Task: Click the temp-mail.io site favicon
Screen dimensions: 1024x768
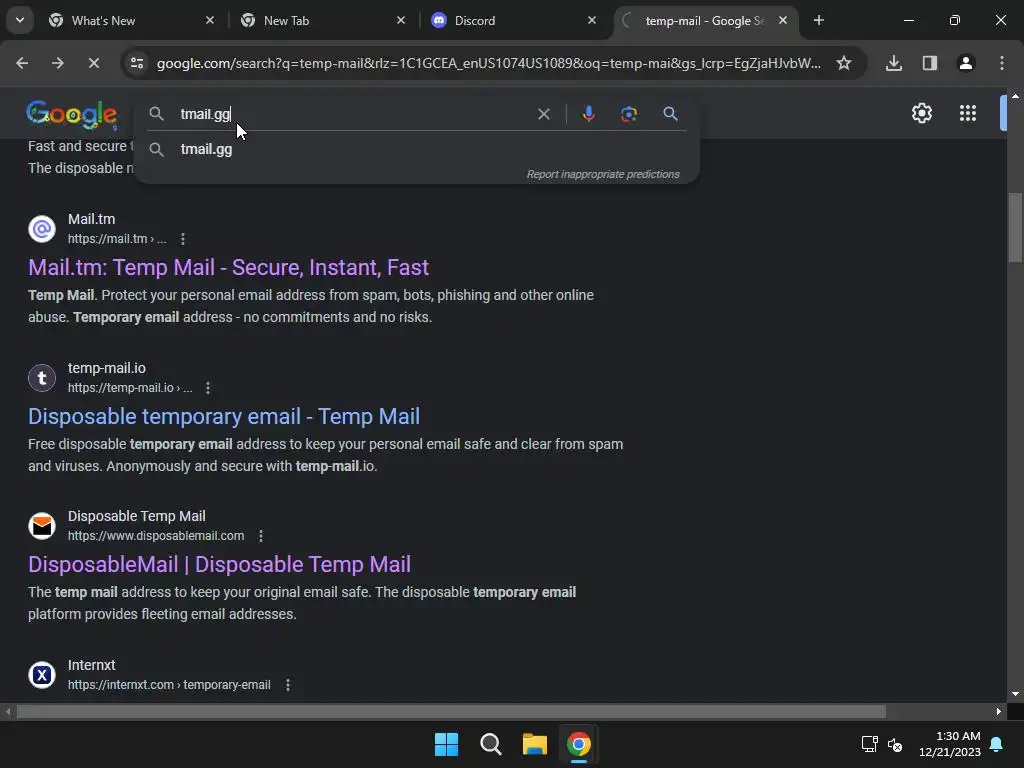Action: pos(42,377)
